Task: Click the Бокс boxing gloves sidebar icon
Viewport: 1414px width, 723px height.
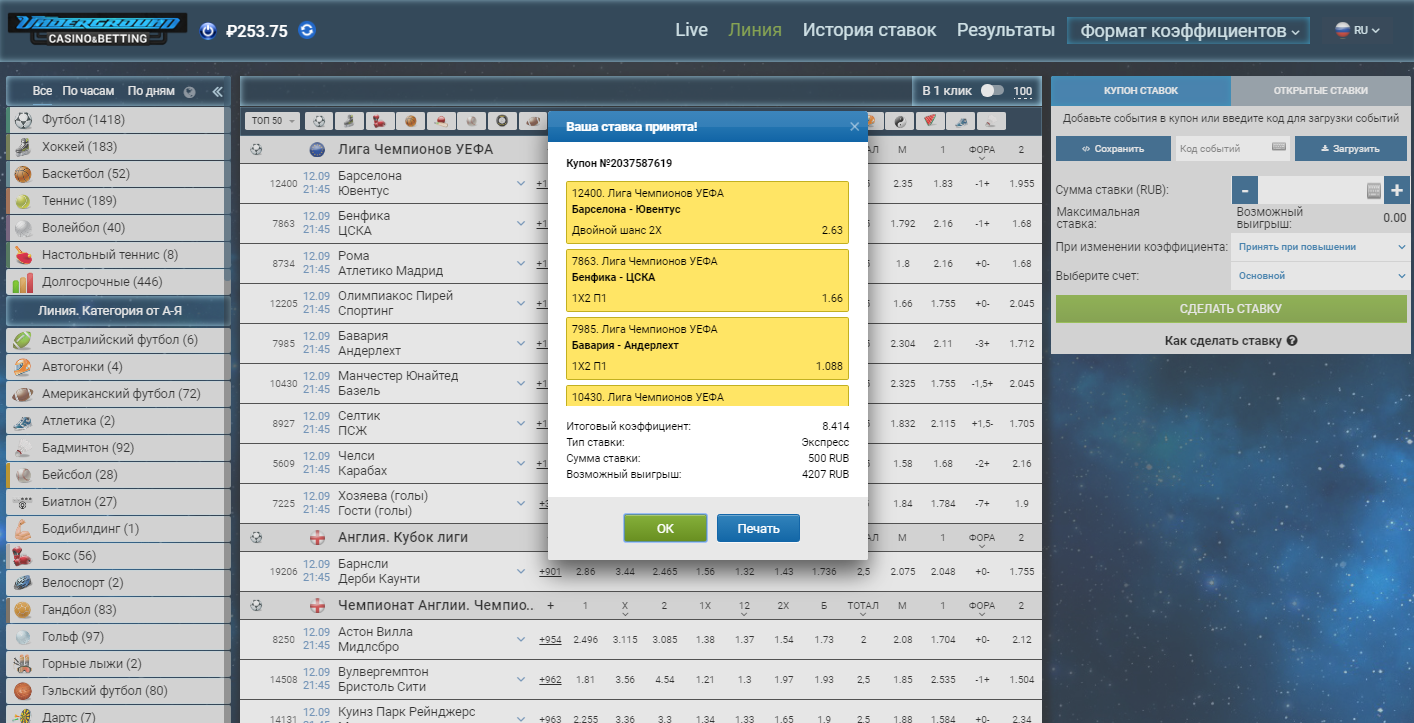Action: pos(23,556)
